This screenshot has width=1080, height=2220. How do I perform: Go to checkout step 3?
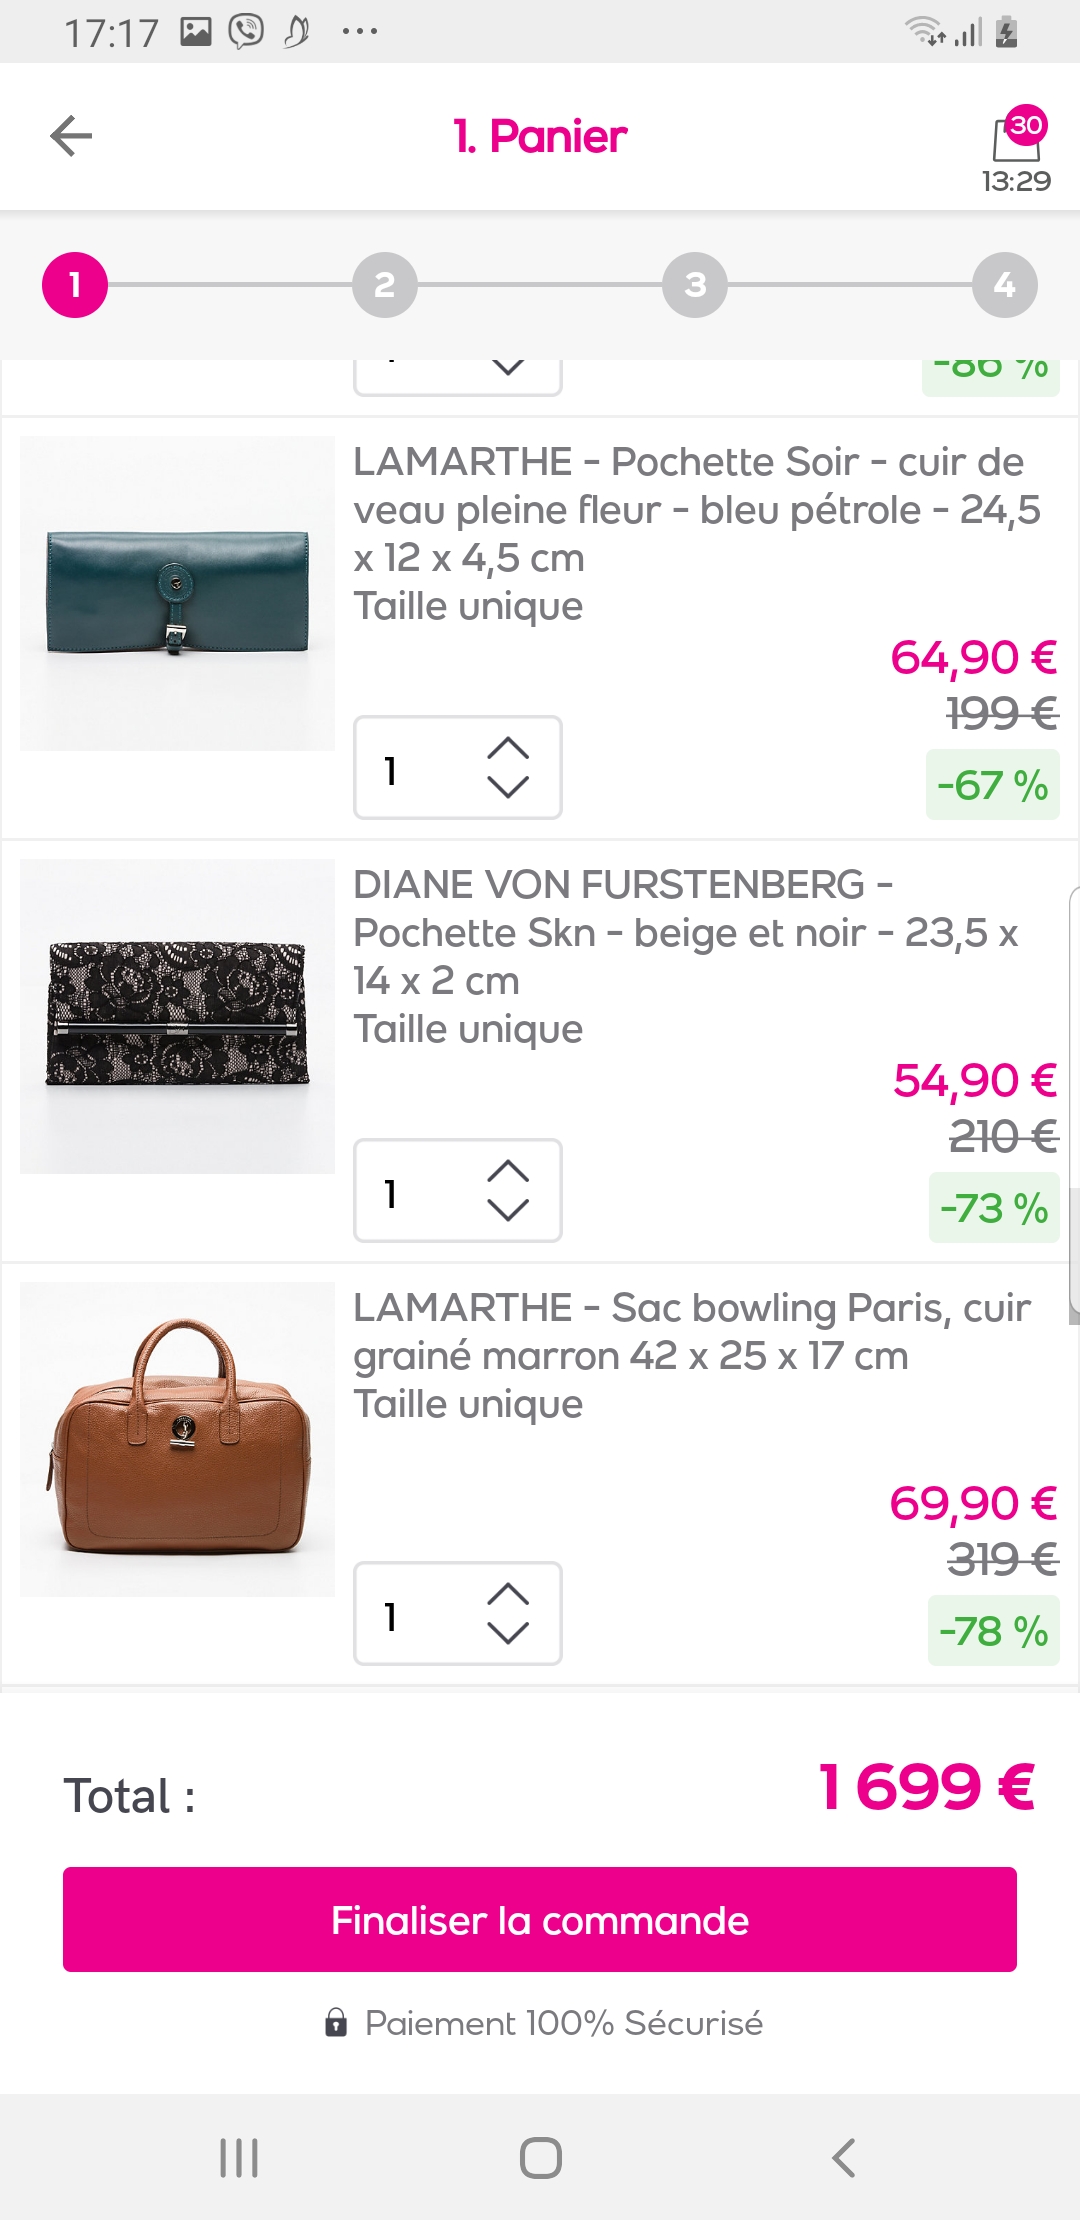pos(695,285)
